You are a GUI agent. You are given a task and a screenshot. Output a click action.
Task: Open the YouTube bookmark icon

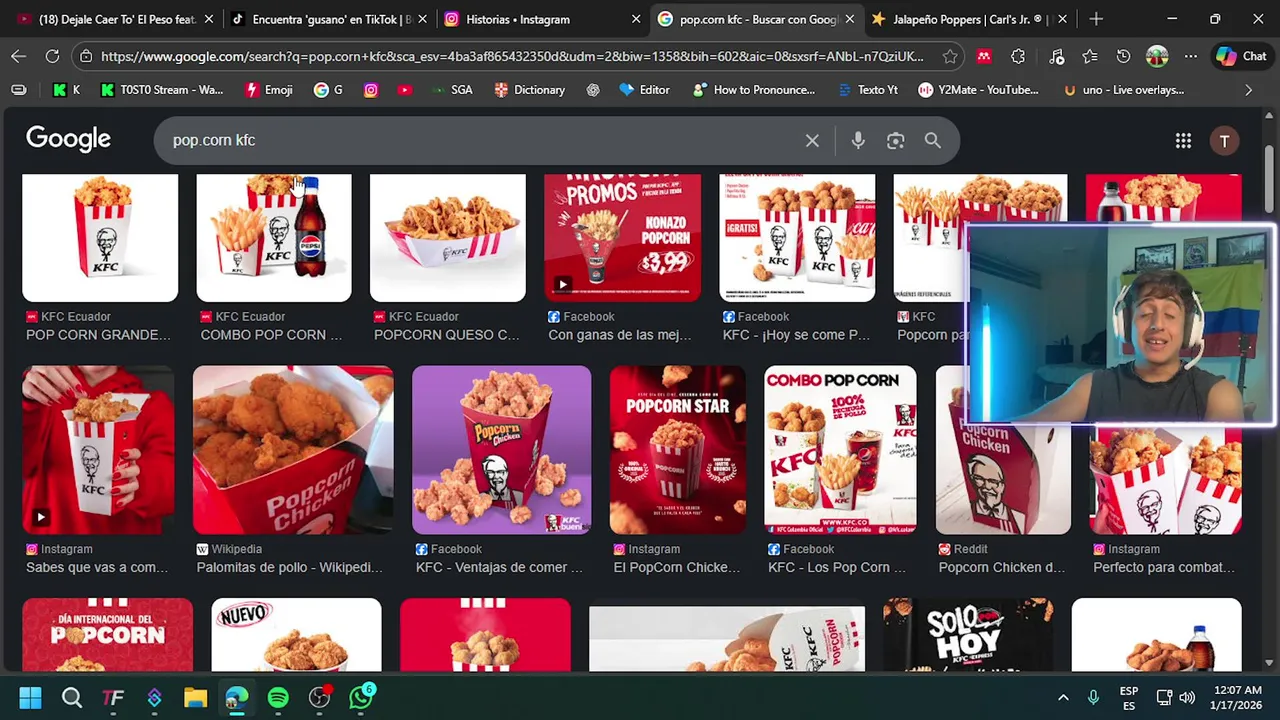404,90
